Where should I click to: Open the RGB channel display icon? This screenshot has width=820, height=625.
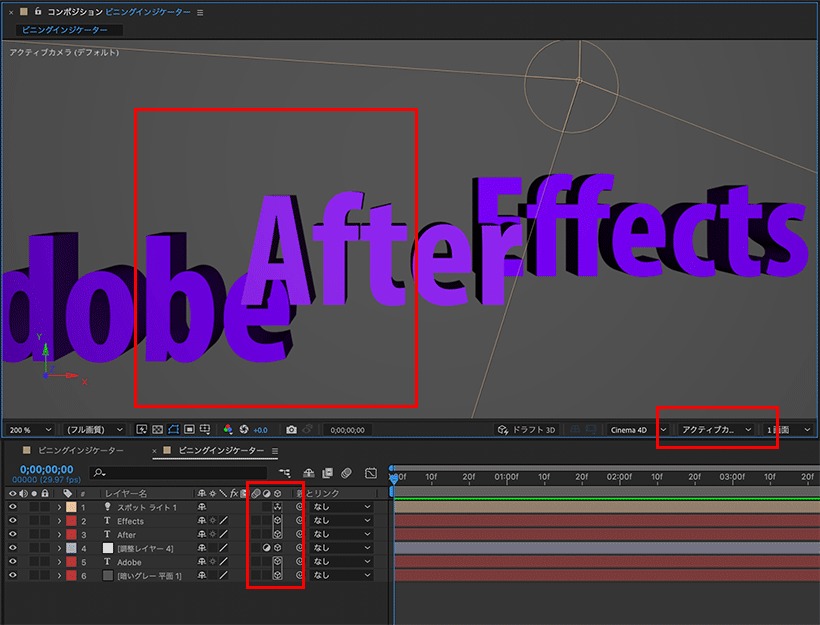[228, 429]
